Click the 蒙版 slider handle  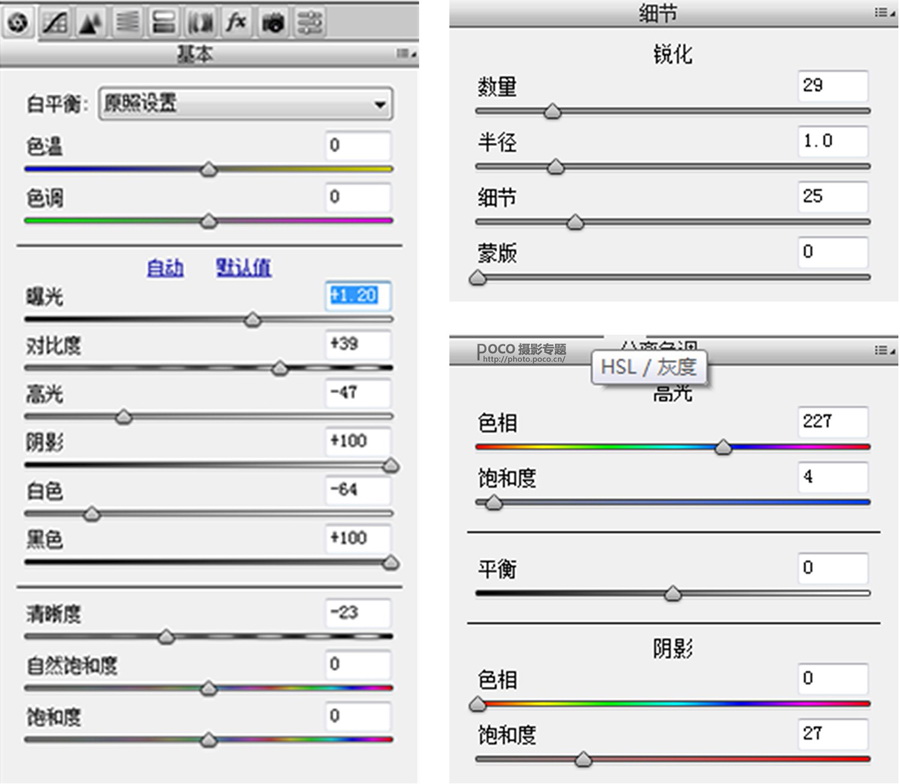tap(478, 278)
